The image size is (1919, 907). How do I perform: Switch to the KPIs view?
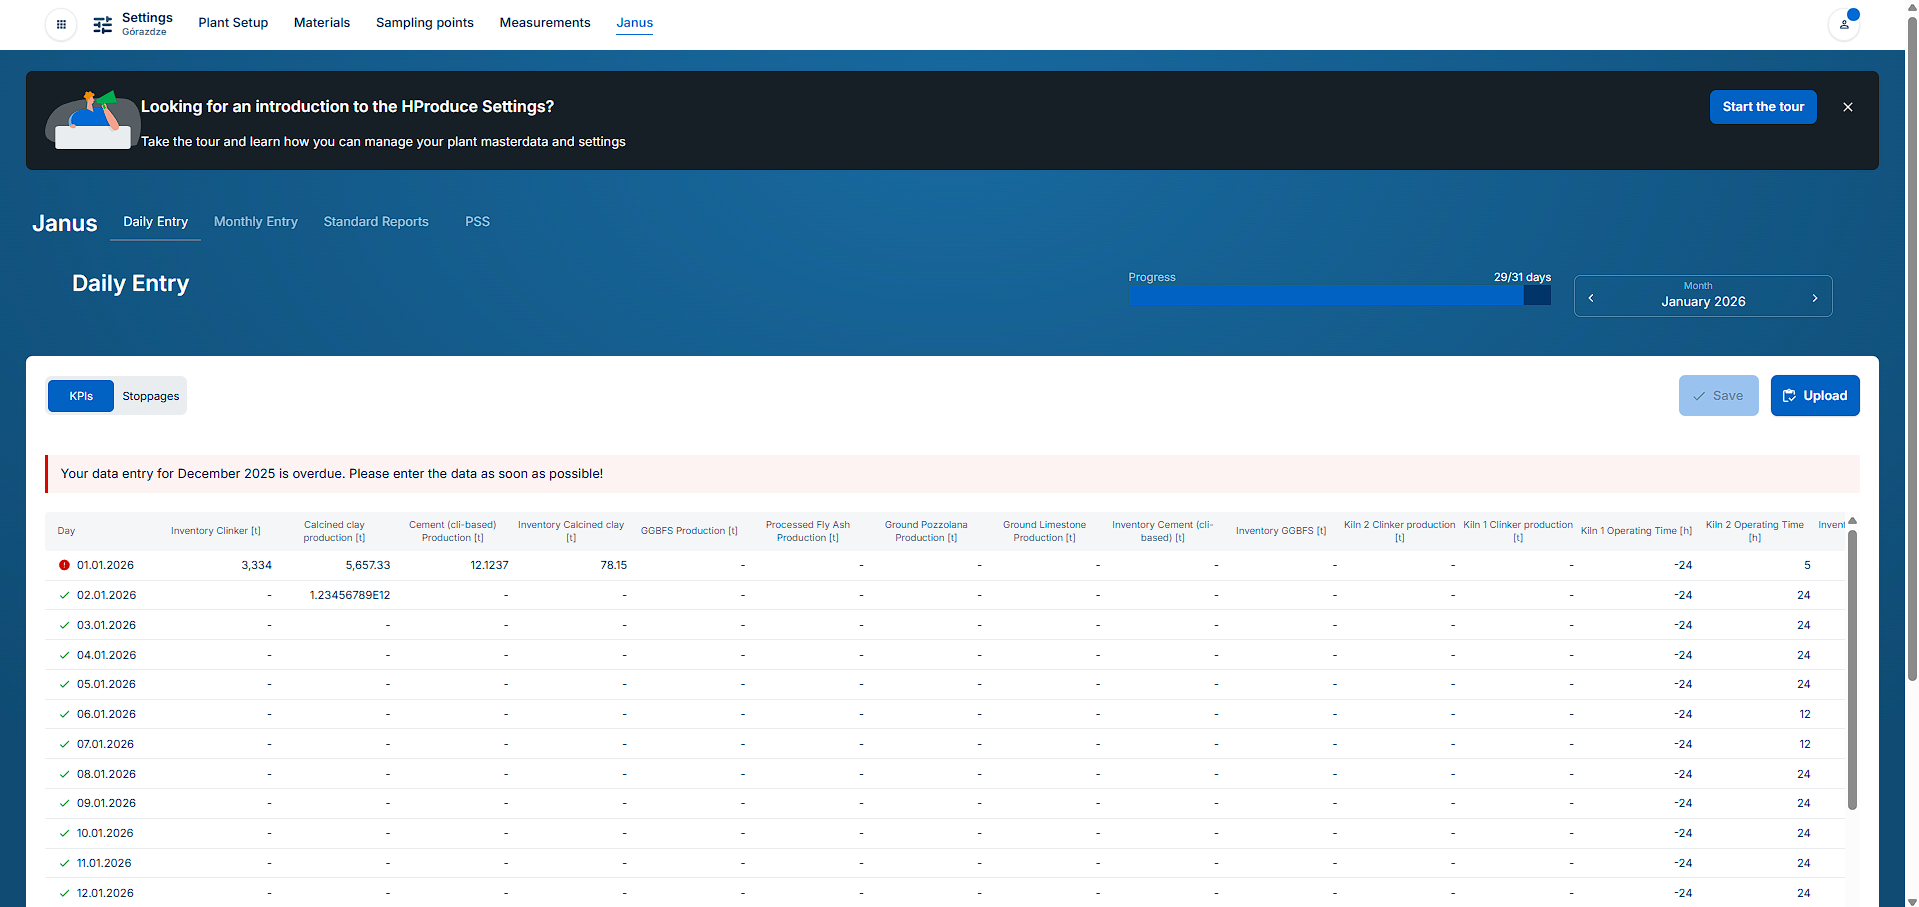click(x=81, y=396)
